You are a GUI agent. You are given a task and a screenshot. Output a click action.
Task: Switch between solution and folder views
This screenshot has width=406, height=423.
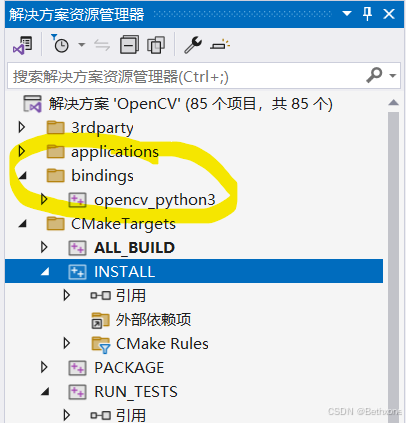(23, 45)
